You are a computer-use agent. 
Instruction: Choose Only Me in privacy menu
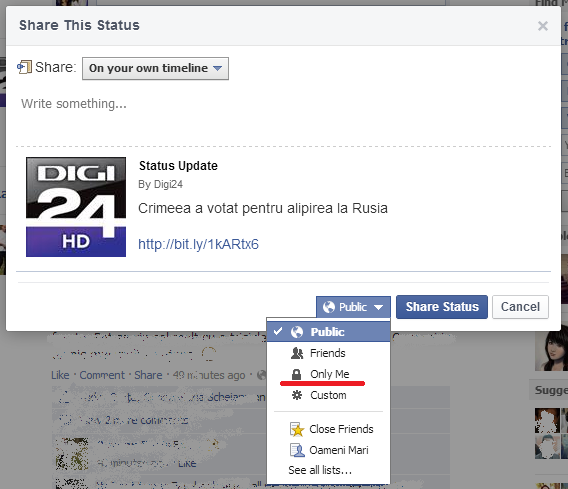click(x=329, y=374)
